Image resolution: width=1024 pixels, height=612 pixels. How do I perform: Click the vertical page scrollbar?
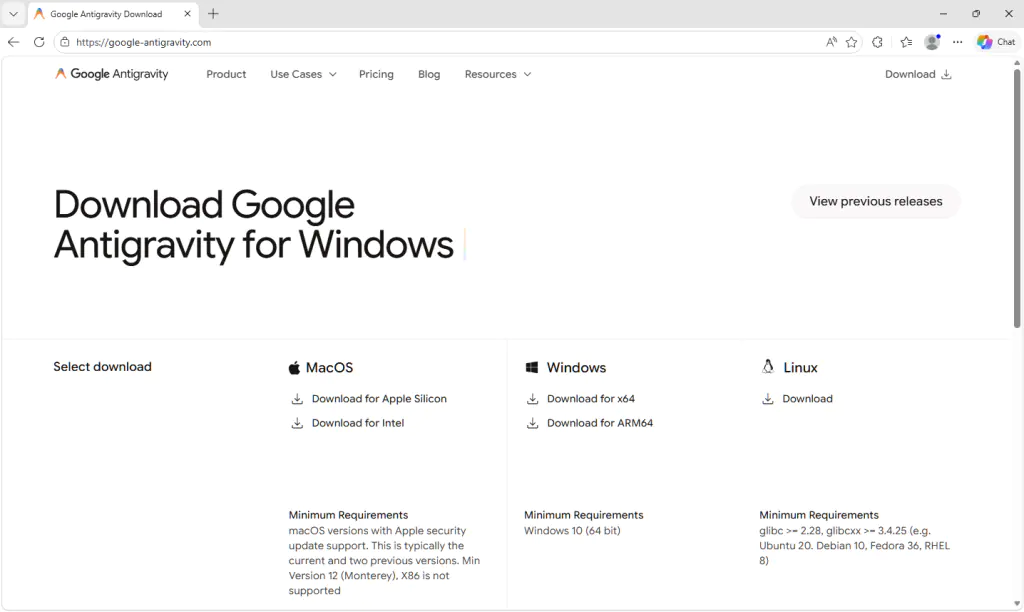(1017, 200)
